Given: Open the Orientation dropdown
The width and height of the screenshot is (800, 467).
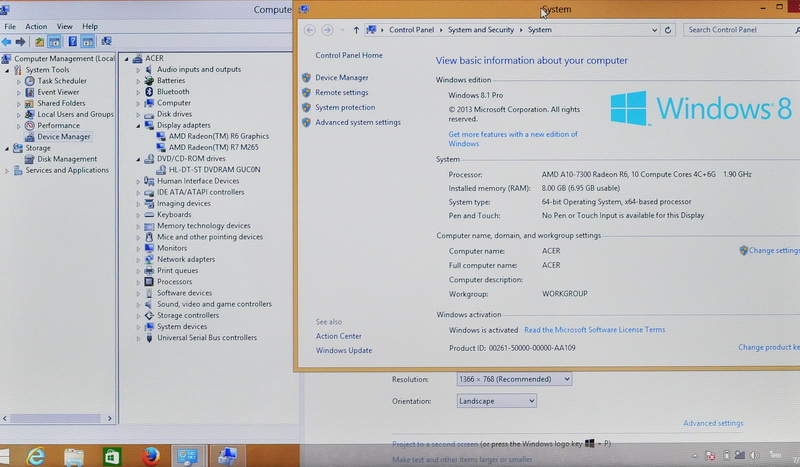Looking at the screenshot, I should tap(496, 401).
